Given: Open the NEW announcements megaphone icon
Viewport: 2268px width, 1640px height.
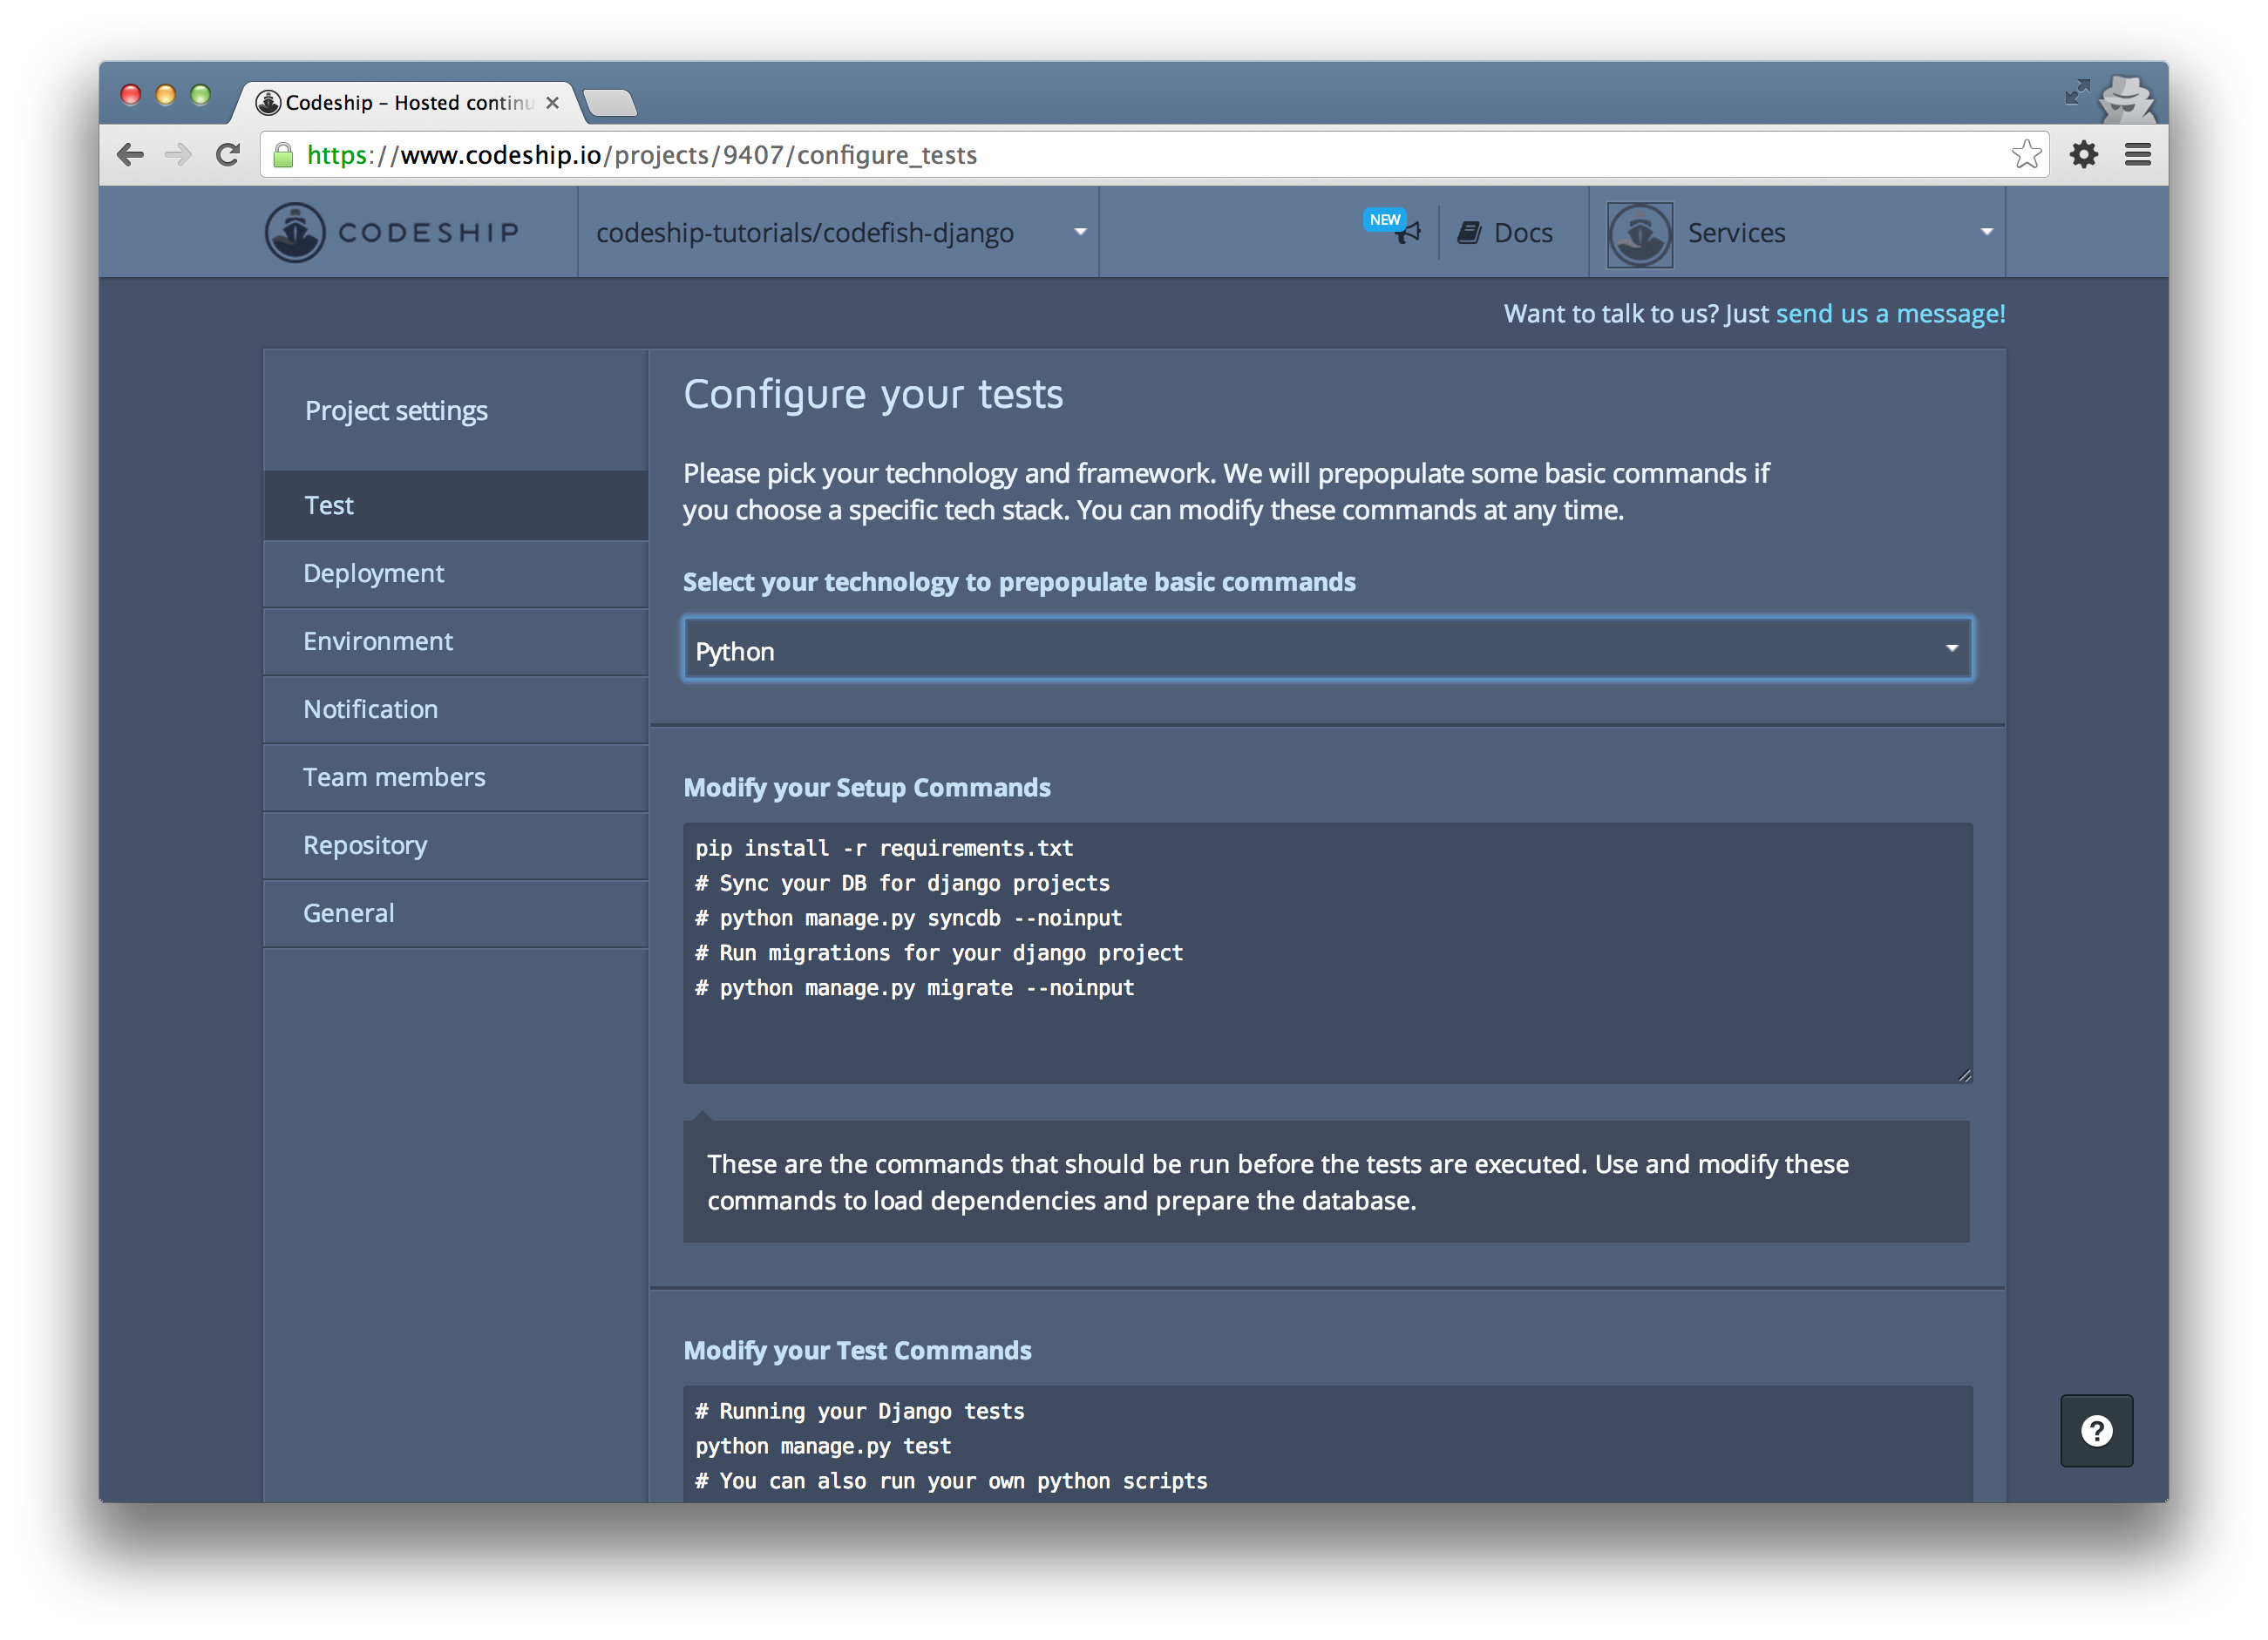Looking at the screenshot, I should [1408, 232].
